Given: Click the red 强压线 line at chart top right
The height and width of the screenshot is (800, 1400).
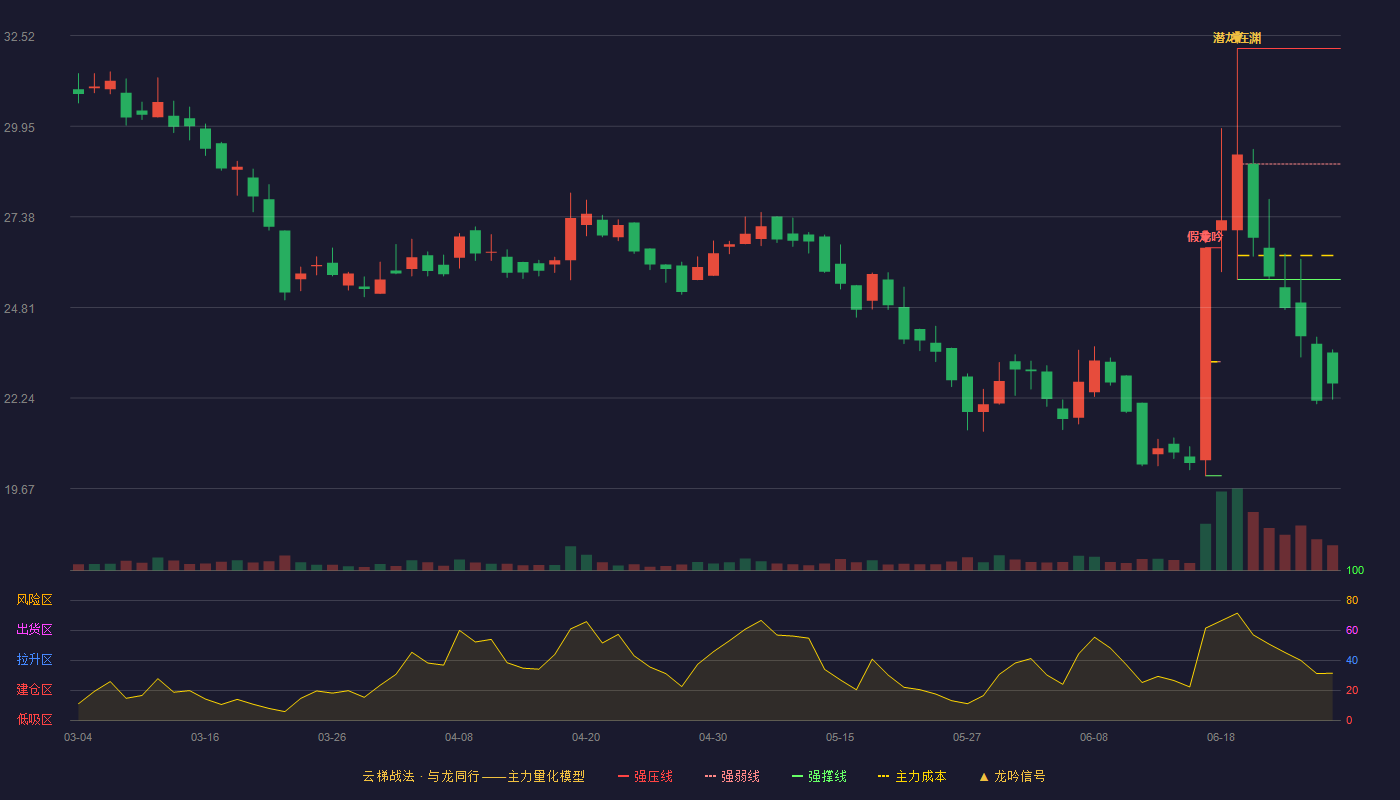Looking at the screenshot, I should pyautogui.click(x=1289, y=48).
